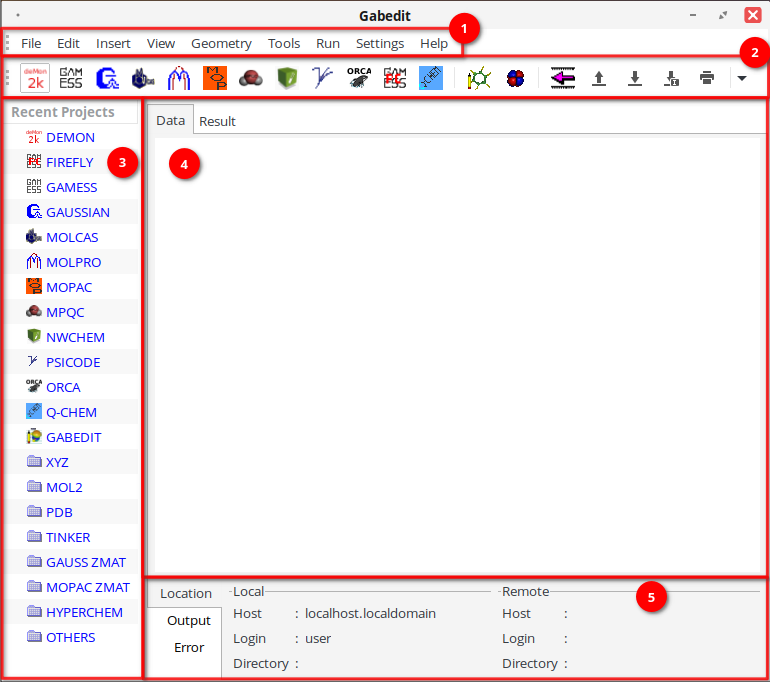Click the Gaussian input toolbar icon

point(107,78)
